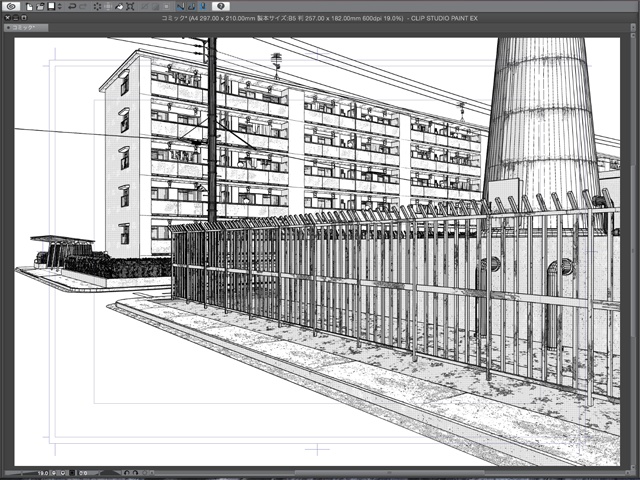Close the canvas window with X button
This screenshot has width=640, height=480.
(x=7, y=18)
